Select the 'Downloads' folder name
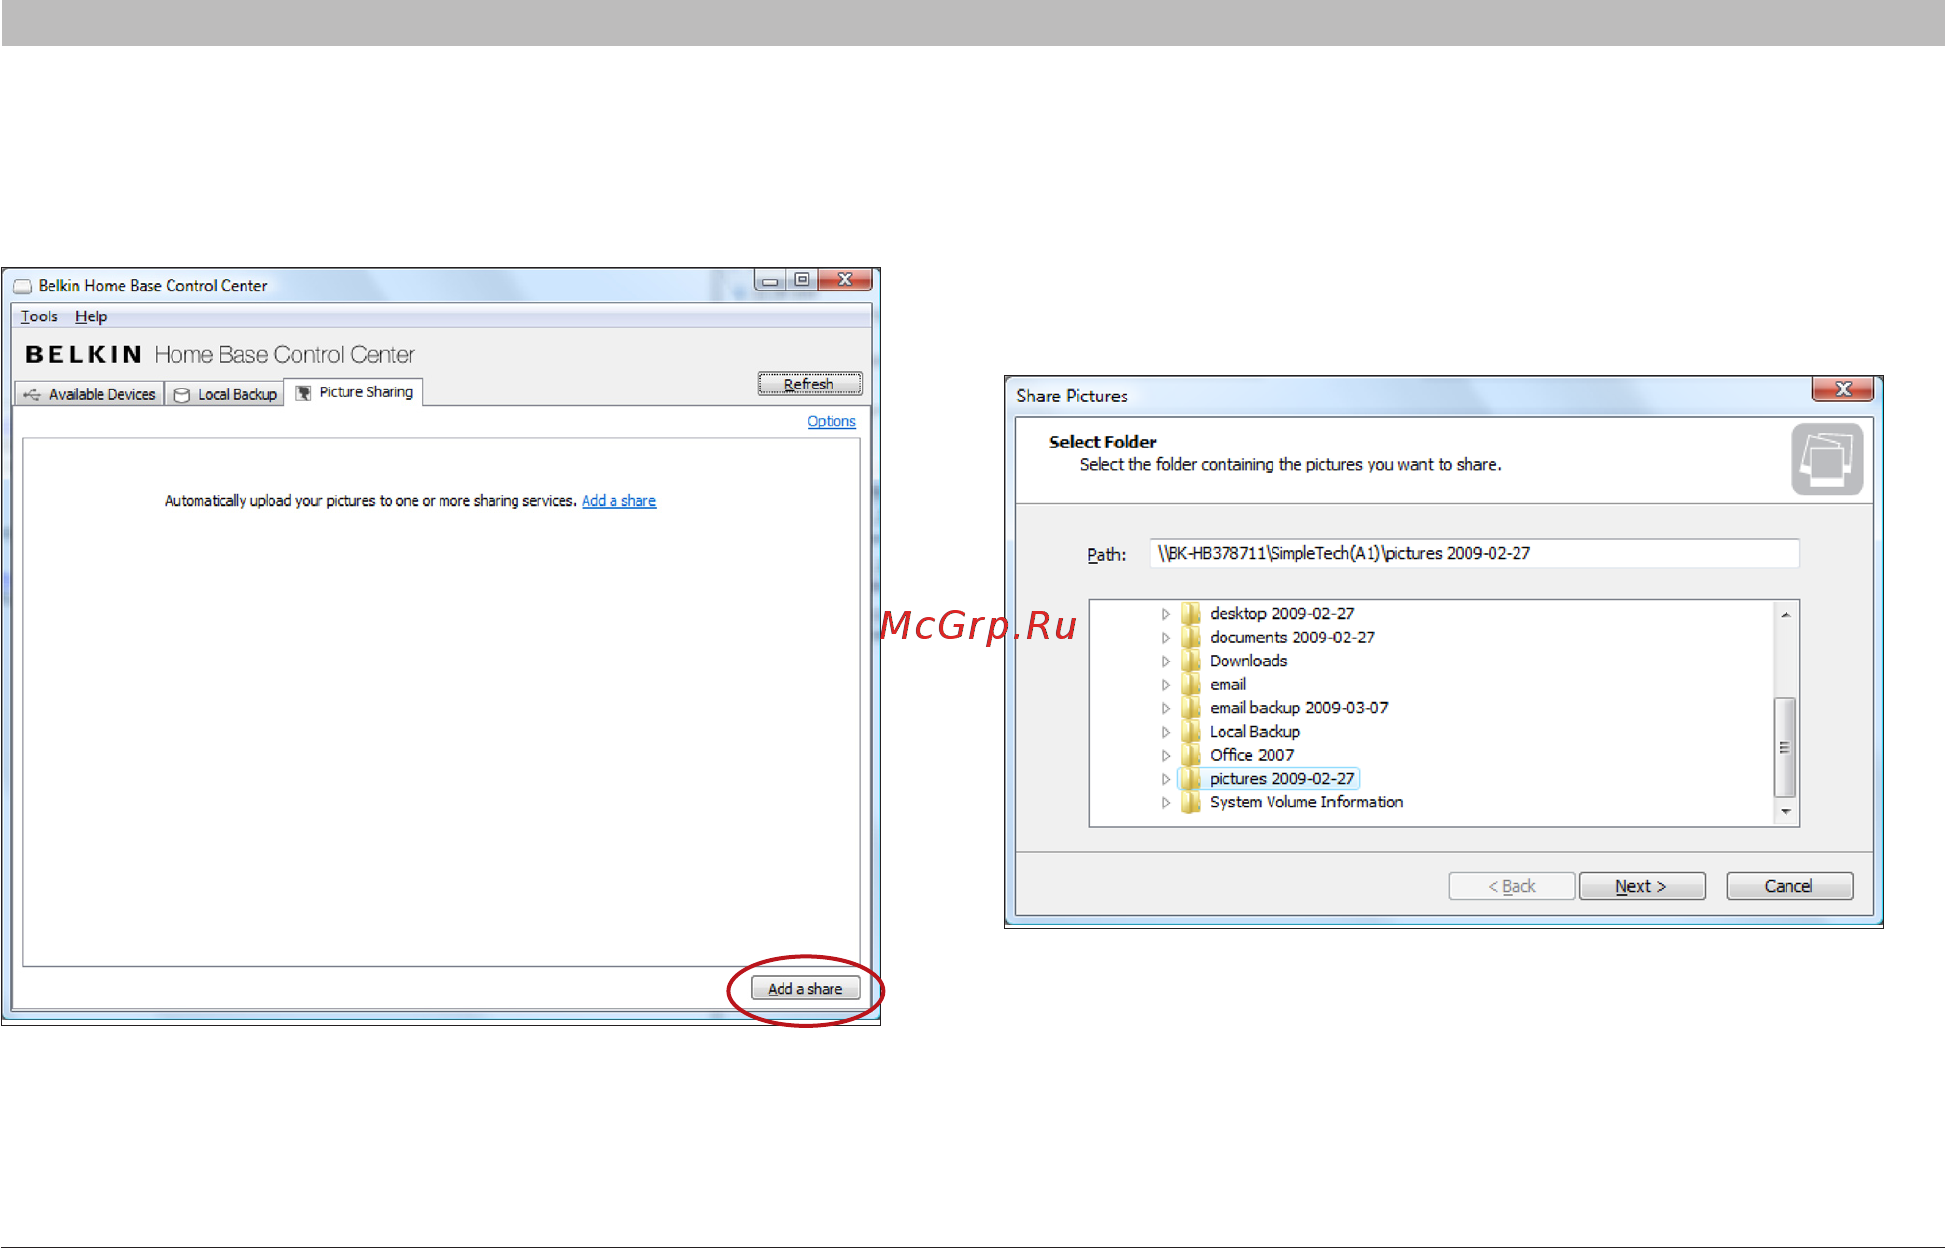Image resolution: width=1945 pixels, height=1248 pixels. pos(1248,661)
